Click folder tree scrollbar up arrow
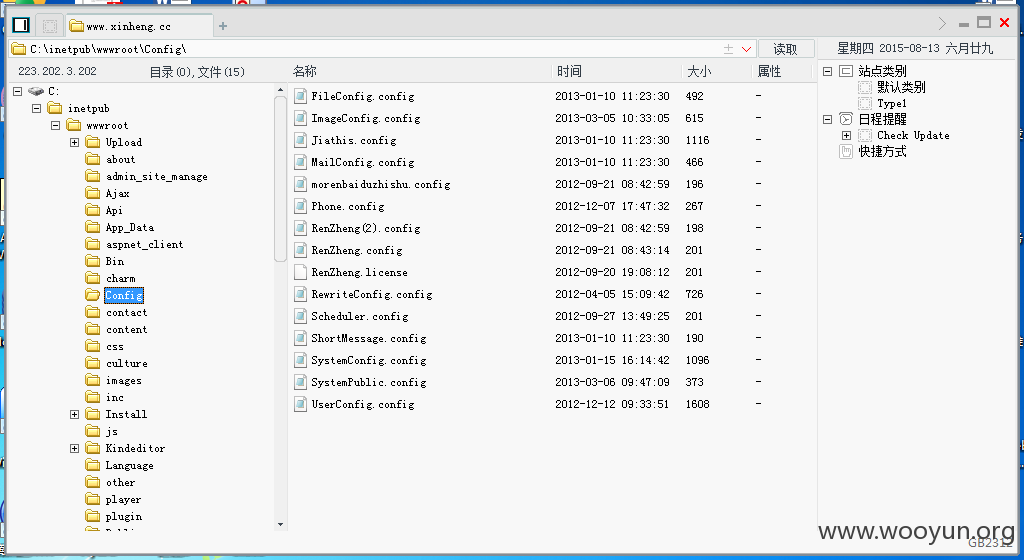The width and height of the screenshot is (1024, 560). point(280,89)
